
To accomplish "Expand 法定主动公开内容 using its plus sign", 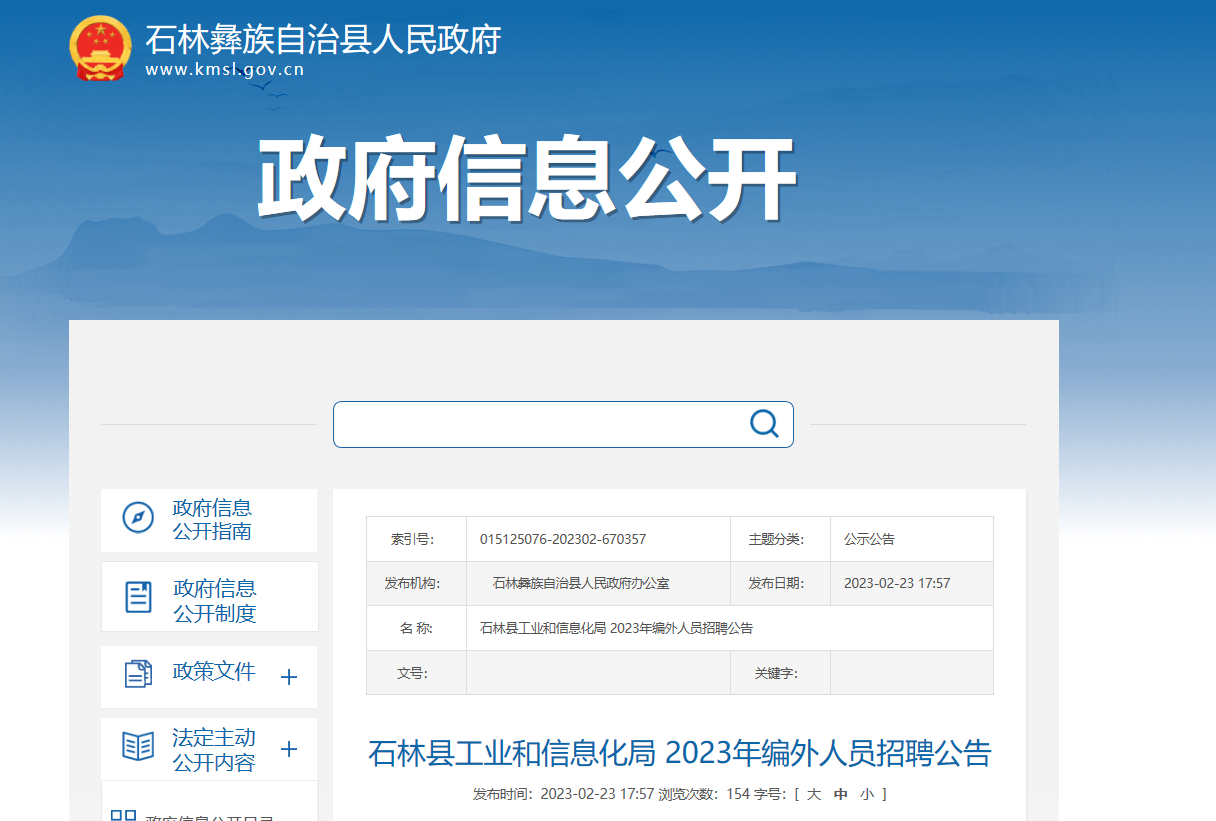I will [x=289, y=750].
